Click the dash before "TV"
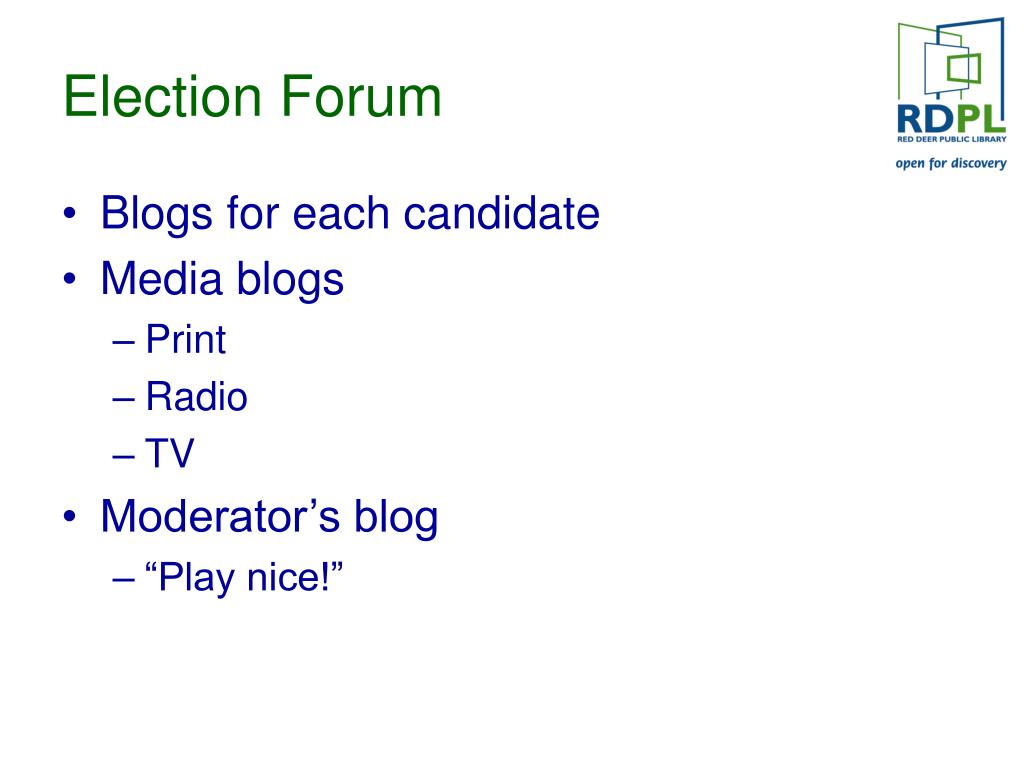The height and width of the screenshot is (768, 1024). click(x=123, y=456)
